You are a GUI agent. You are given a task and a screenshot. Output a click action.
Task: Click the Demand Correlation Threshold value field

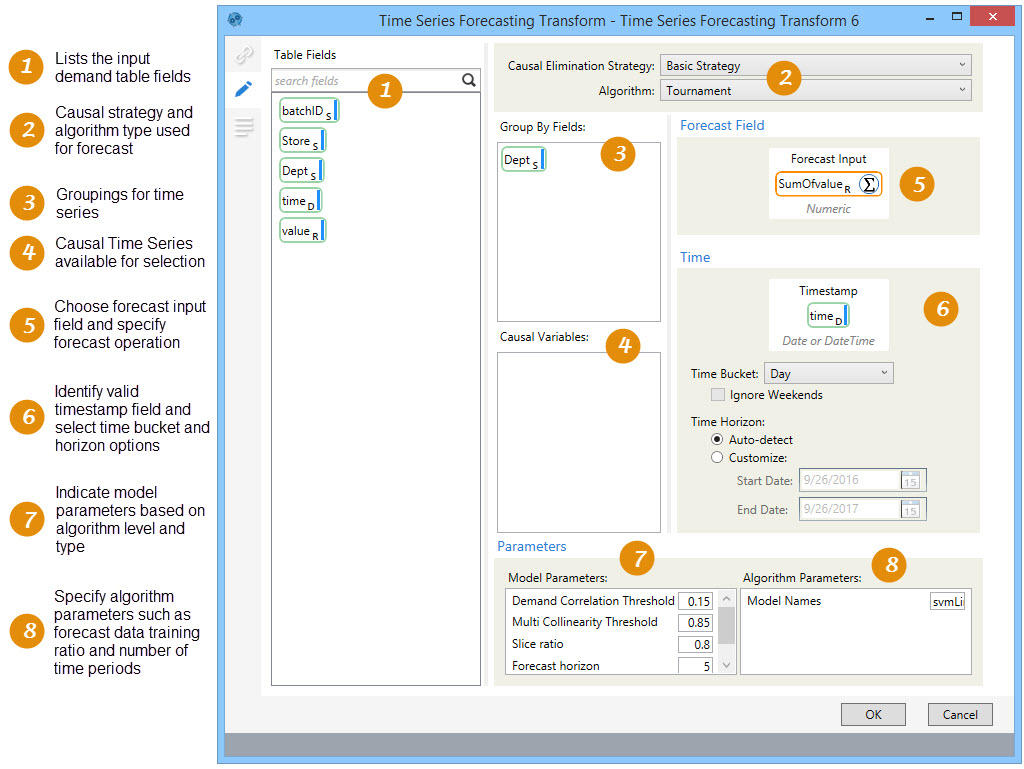tap(695, 601)
